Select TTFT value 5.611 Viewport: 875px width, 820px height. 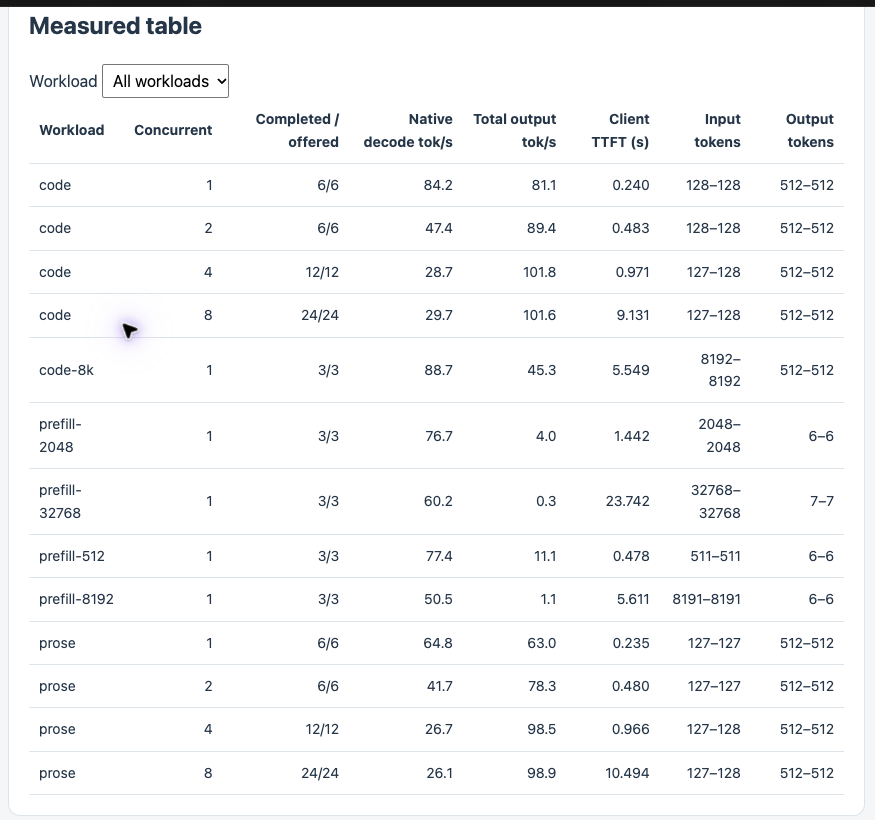(x=633, y=599)
